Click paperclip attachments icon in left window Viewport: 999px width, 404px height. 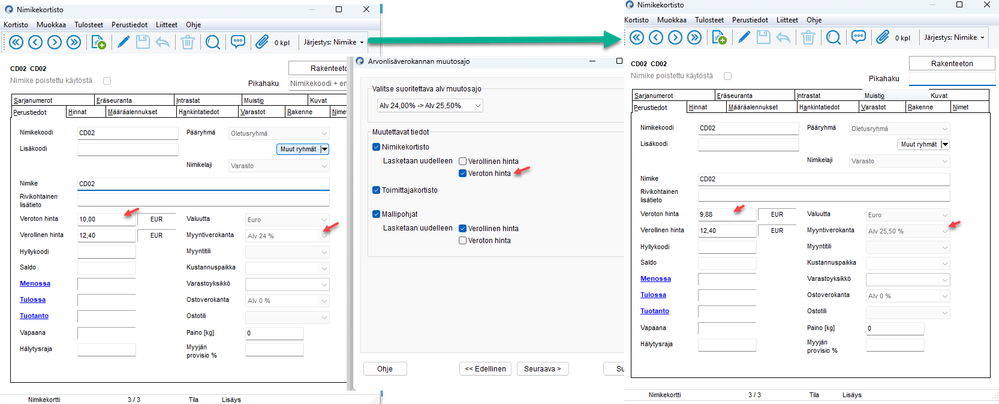pos(261,43)
